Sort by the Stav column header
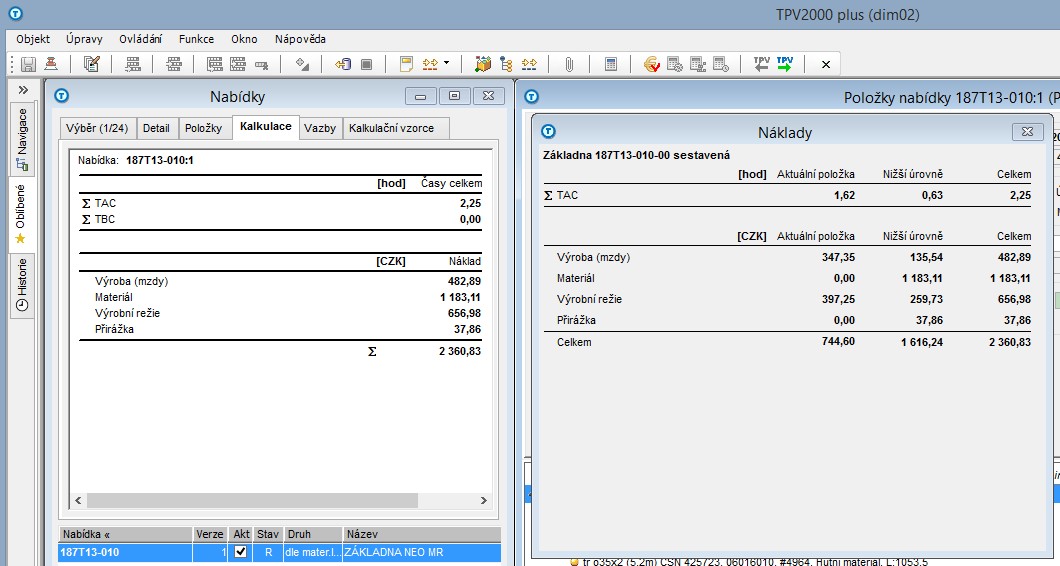Screen dimensions: 1060x566 click(x=268, y=534)
